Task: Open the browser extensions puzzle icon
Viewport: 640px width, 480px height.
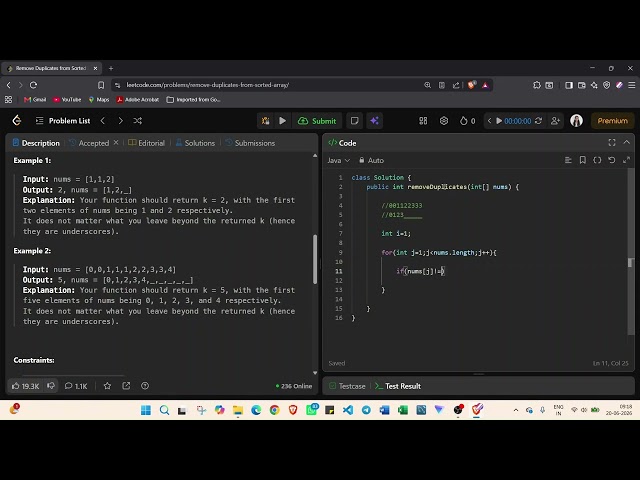Action: coord(537,85)
